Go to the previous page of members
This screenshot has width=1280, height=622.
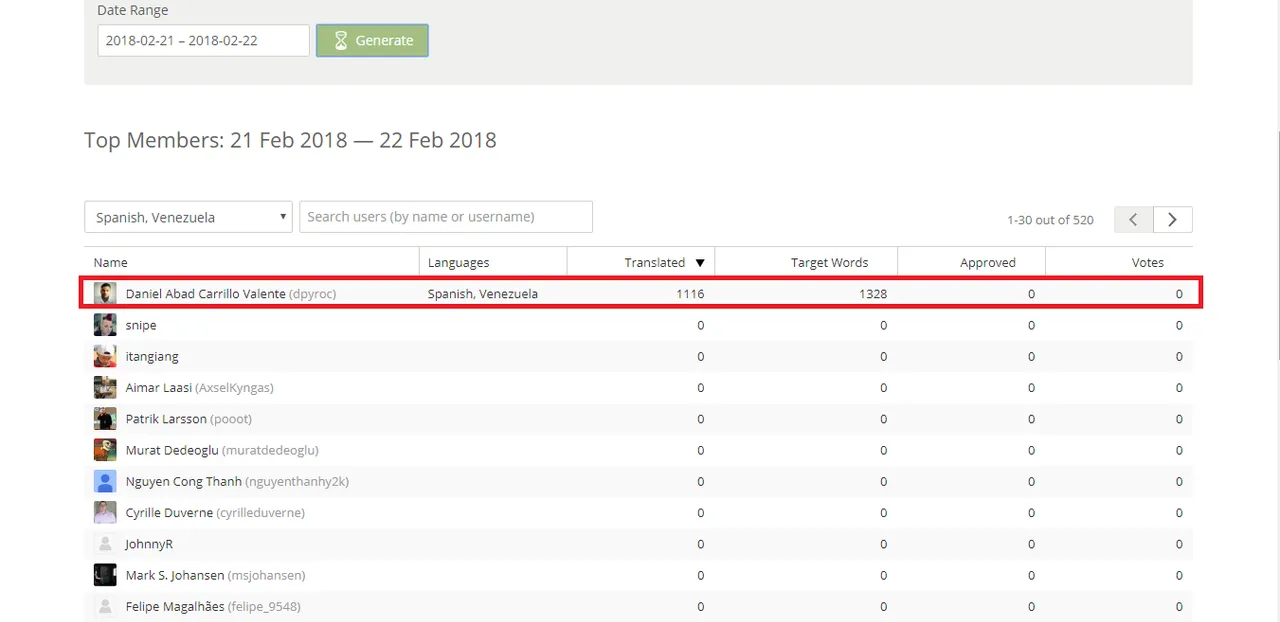click(1134, 219)
